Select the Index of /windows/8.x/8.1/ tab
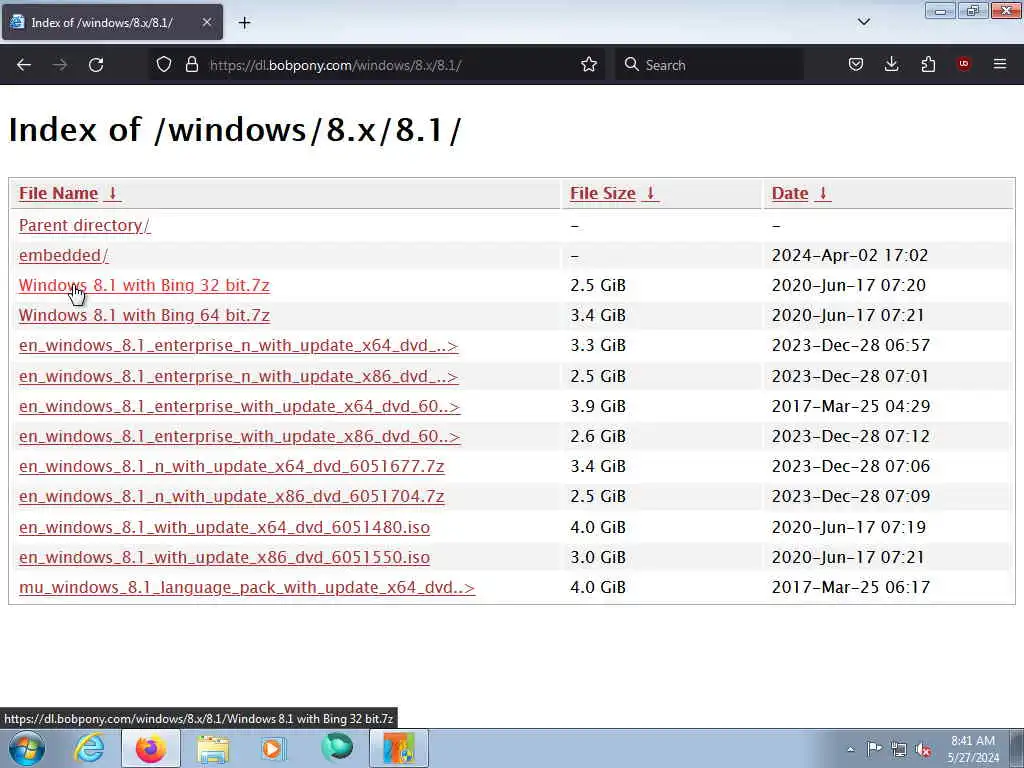The width and height of the screenshot is (1024, 768). pyautogui.click(x=112, y=23)
